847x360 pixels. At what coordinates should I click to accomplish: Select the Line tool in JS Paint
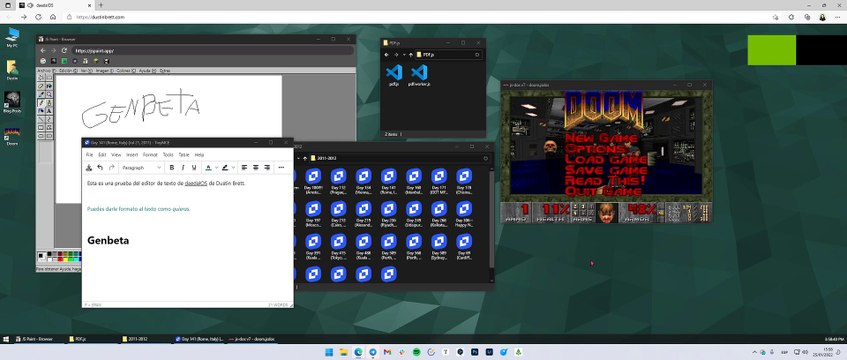click(41, 119)
